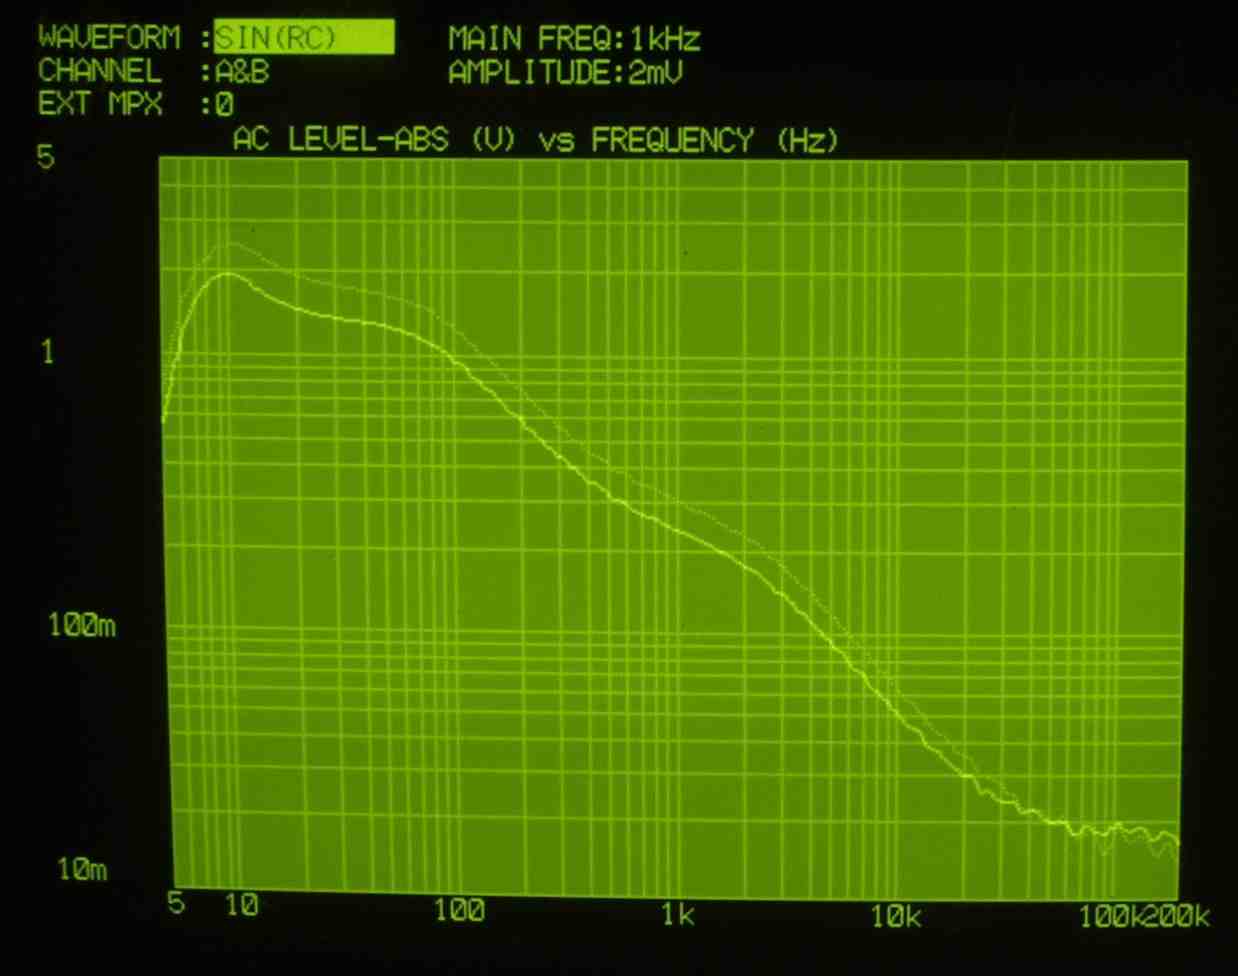Click the 1k label on frequency axis

click(x=678, y=914)
